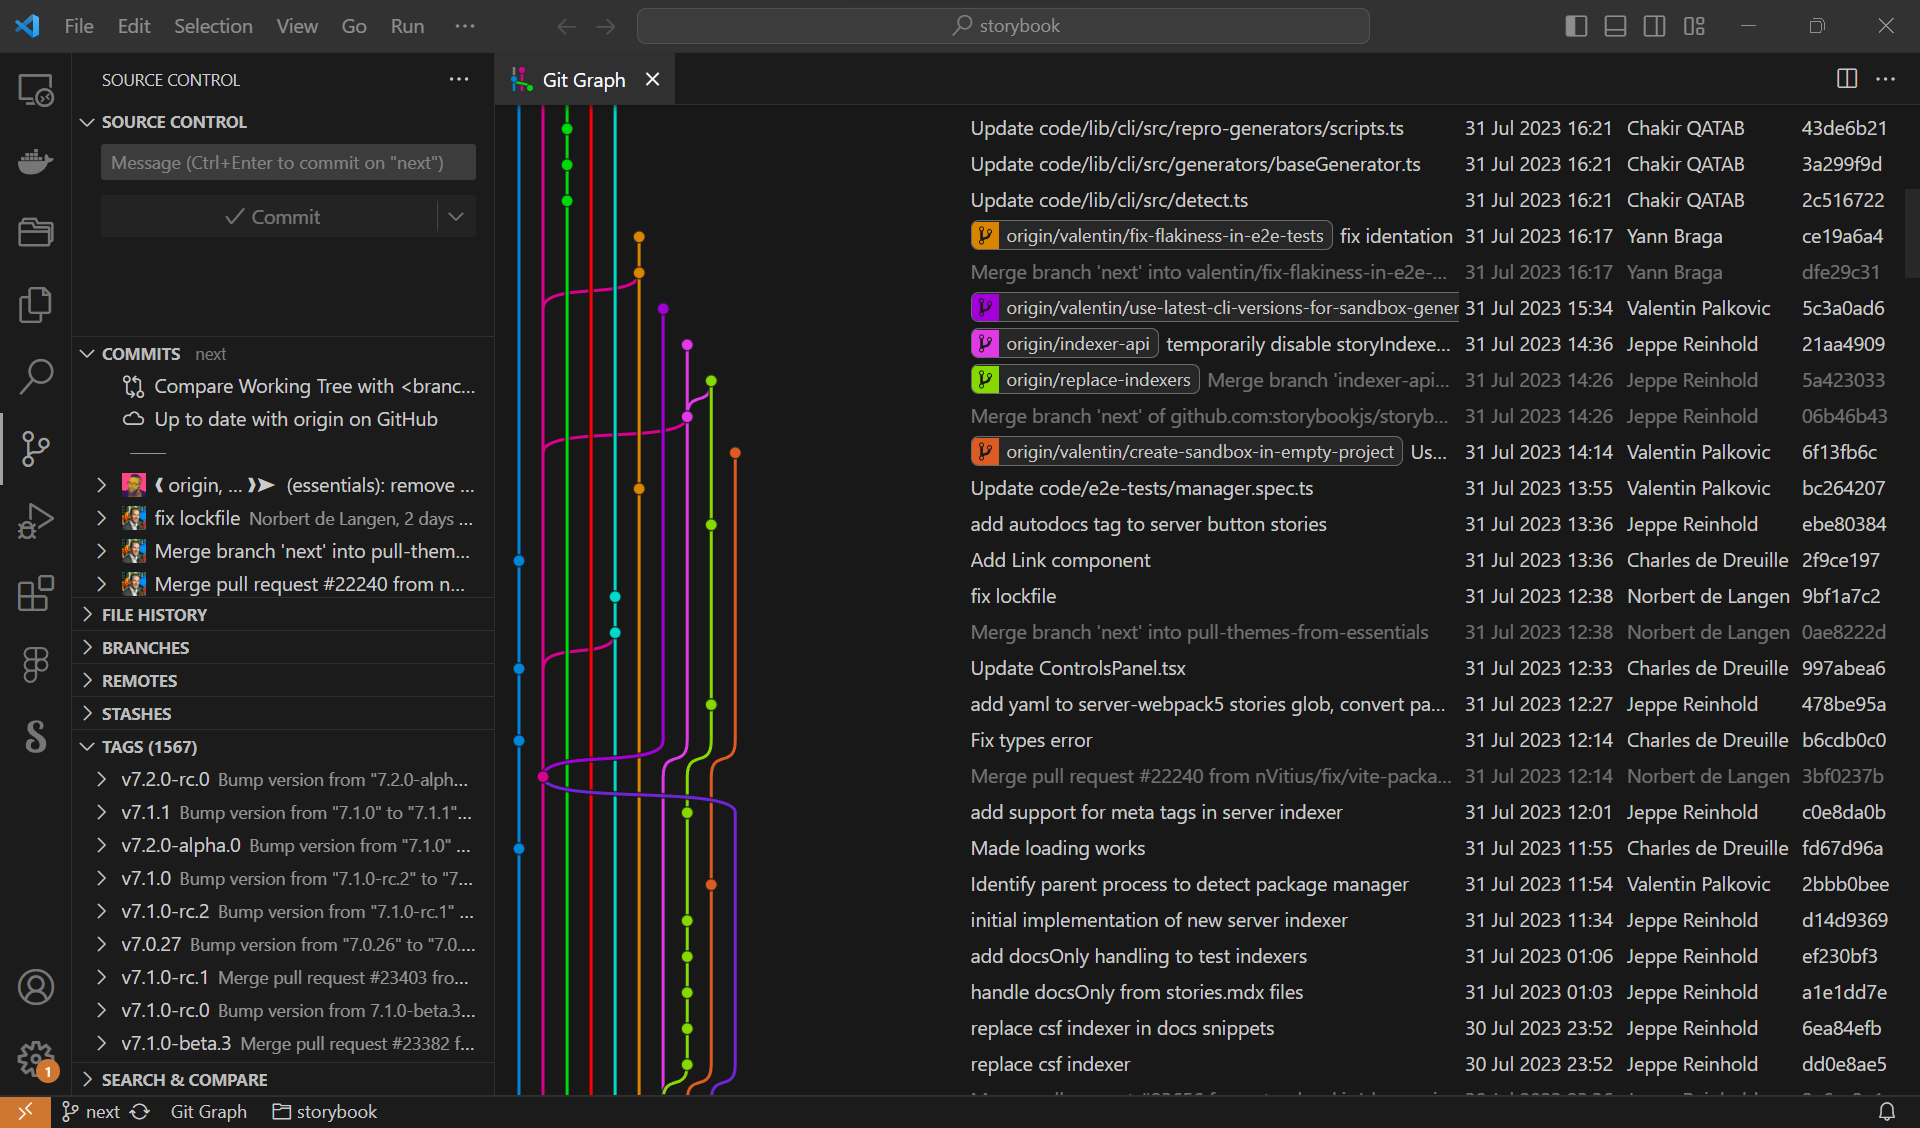
Task: Open Run and Debug icon
Action: 36,521
